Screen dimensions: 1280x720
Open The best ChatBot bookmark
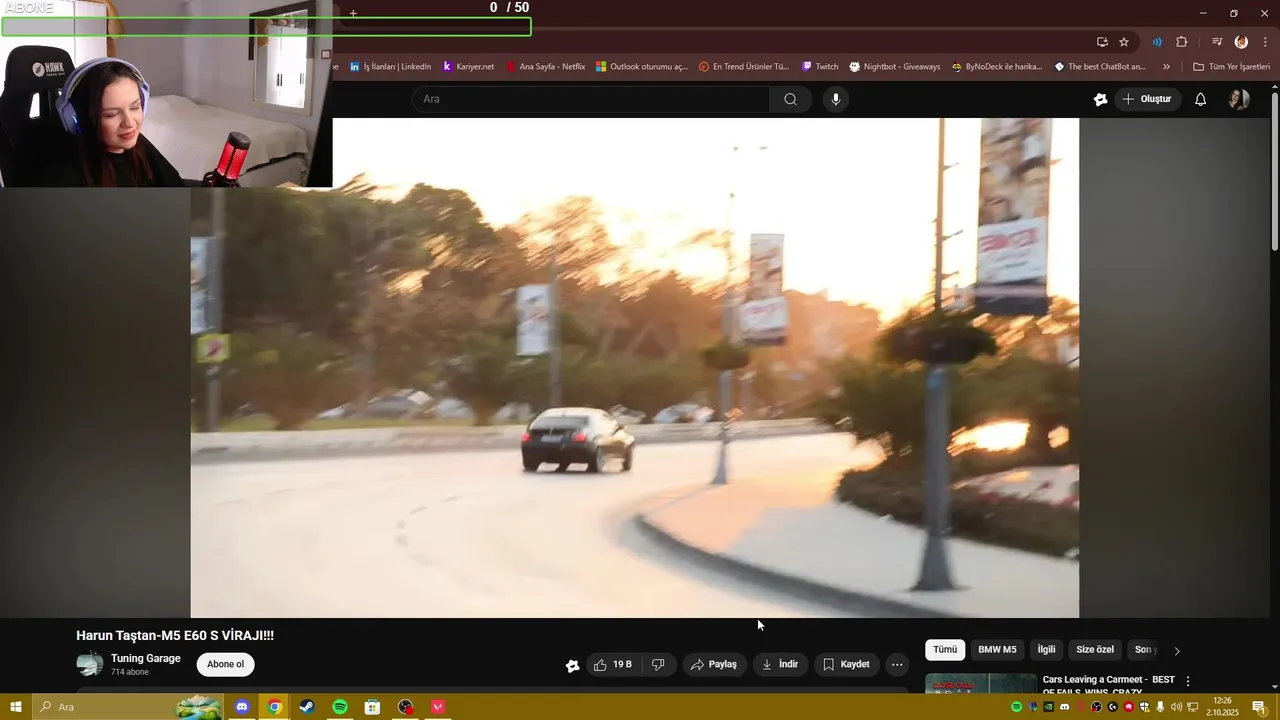click(1100, 67)
